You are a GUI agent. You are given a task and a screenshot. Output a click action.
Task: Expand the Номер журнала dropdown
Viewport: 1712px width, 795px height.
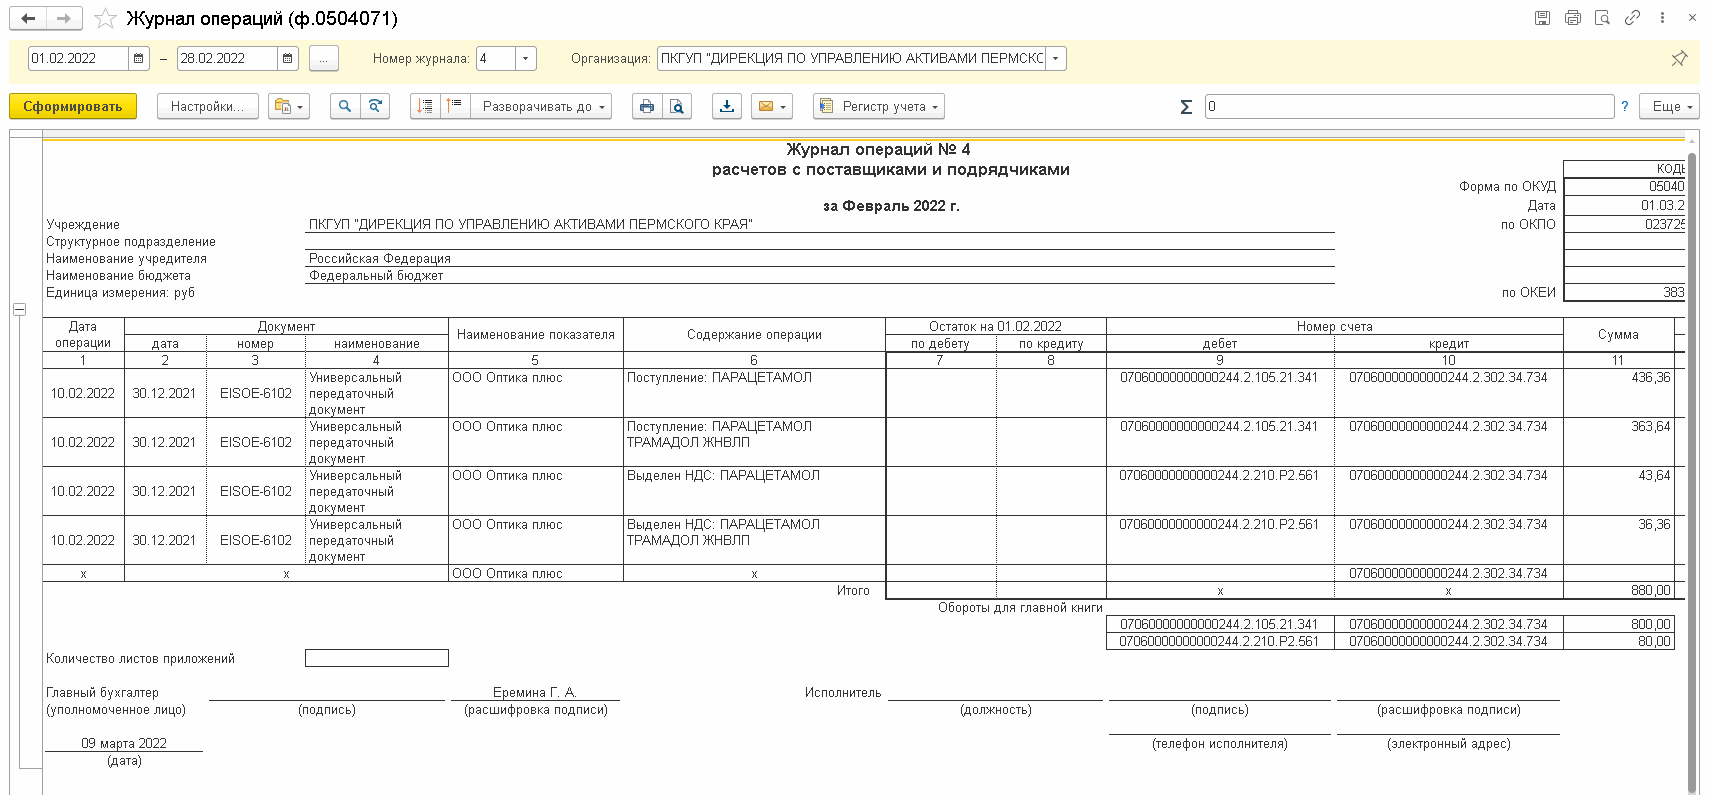(526, 58)
